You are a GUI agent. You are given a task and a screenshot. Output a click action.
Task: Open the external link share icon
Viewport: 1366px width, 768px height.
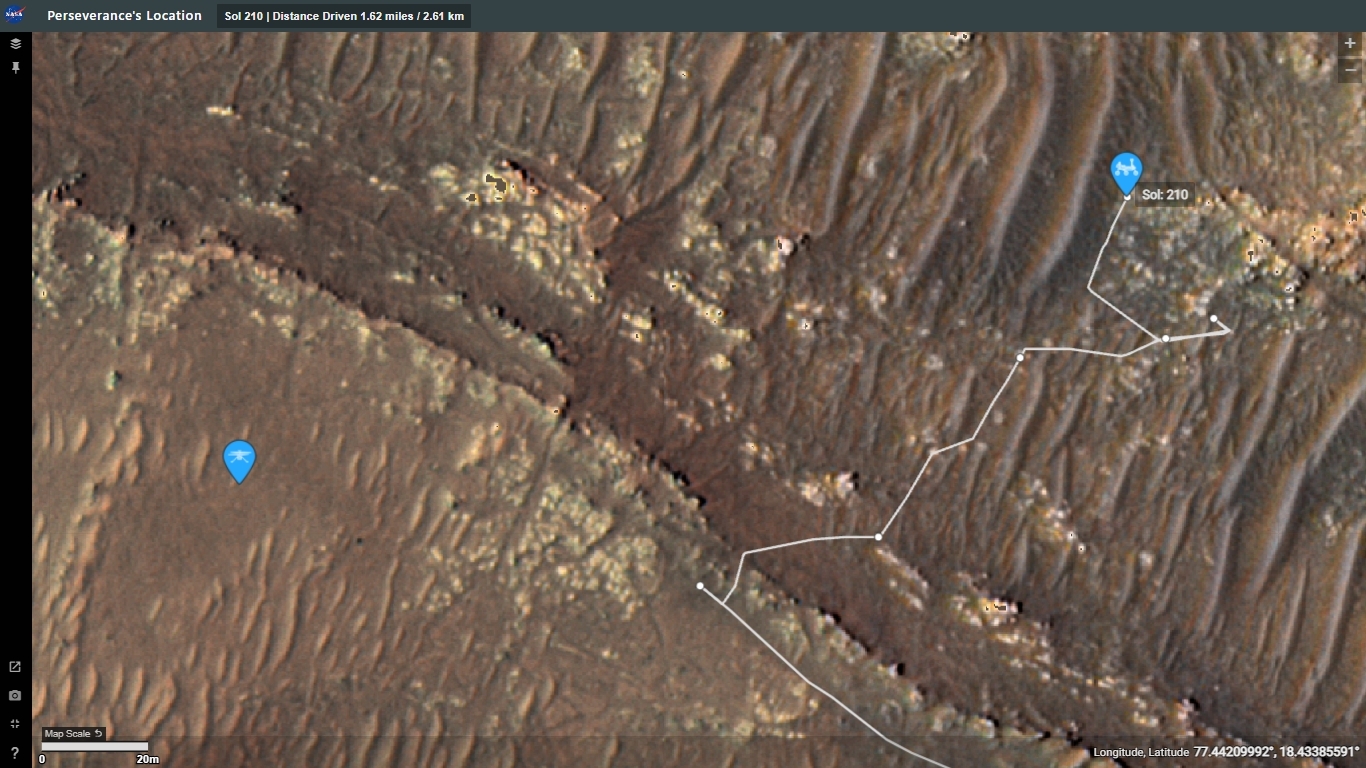tap(15, 667)
